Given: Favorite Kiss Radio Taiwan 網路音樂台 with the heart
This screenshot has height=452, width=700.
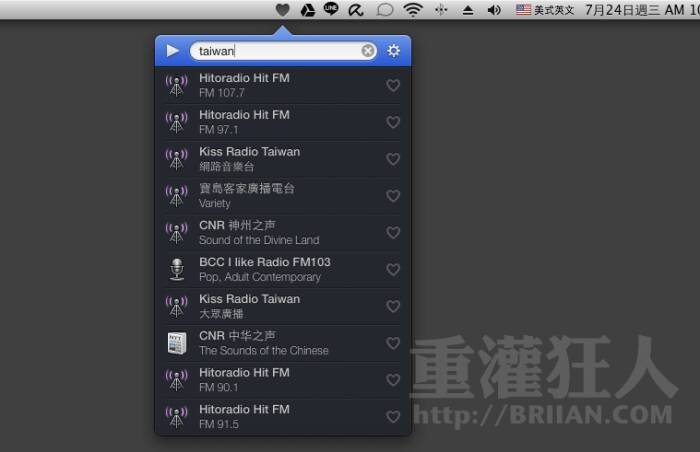Looking at the screenshot, I should [393, 159].
